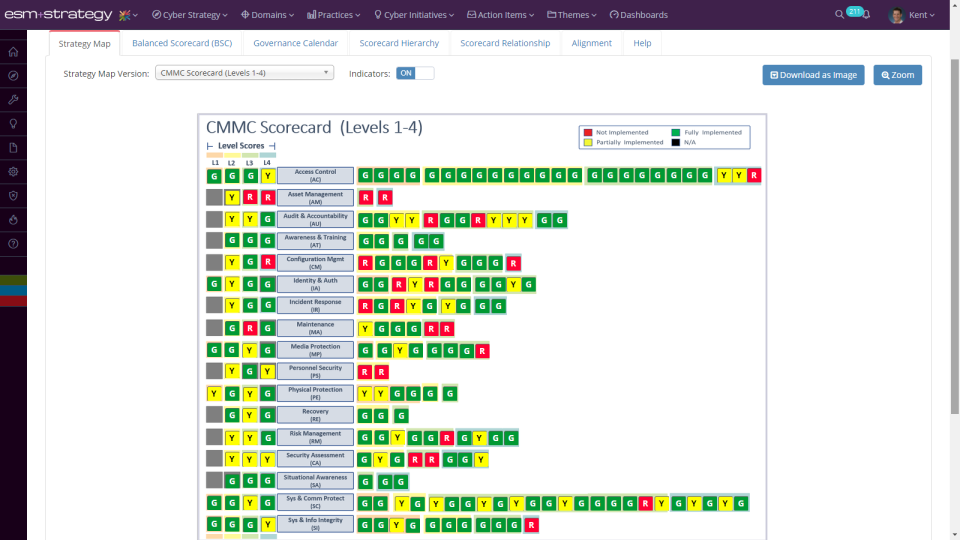Open the Dashboards menu item
Image resolution: width=960 pixels, height=540 pixels.
pyautogui.click(x=639, y=15)
